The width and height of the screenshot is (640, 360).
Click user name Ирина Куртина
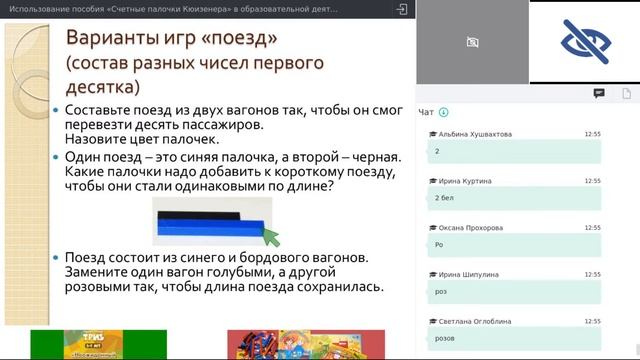(465, 181)
